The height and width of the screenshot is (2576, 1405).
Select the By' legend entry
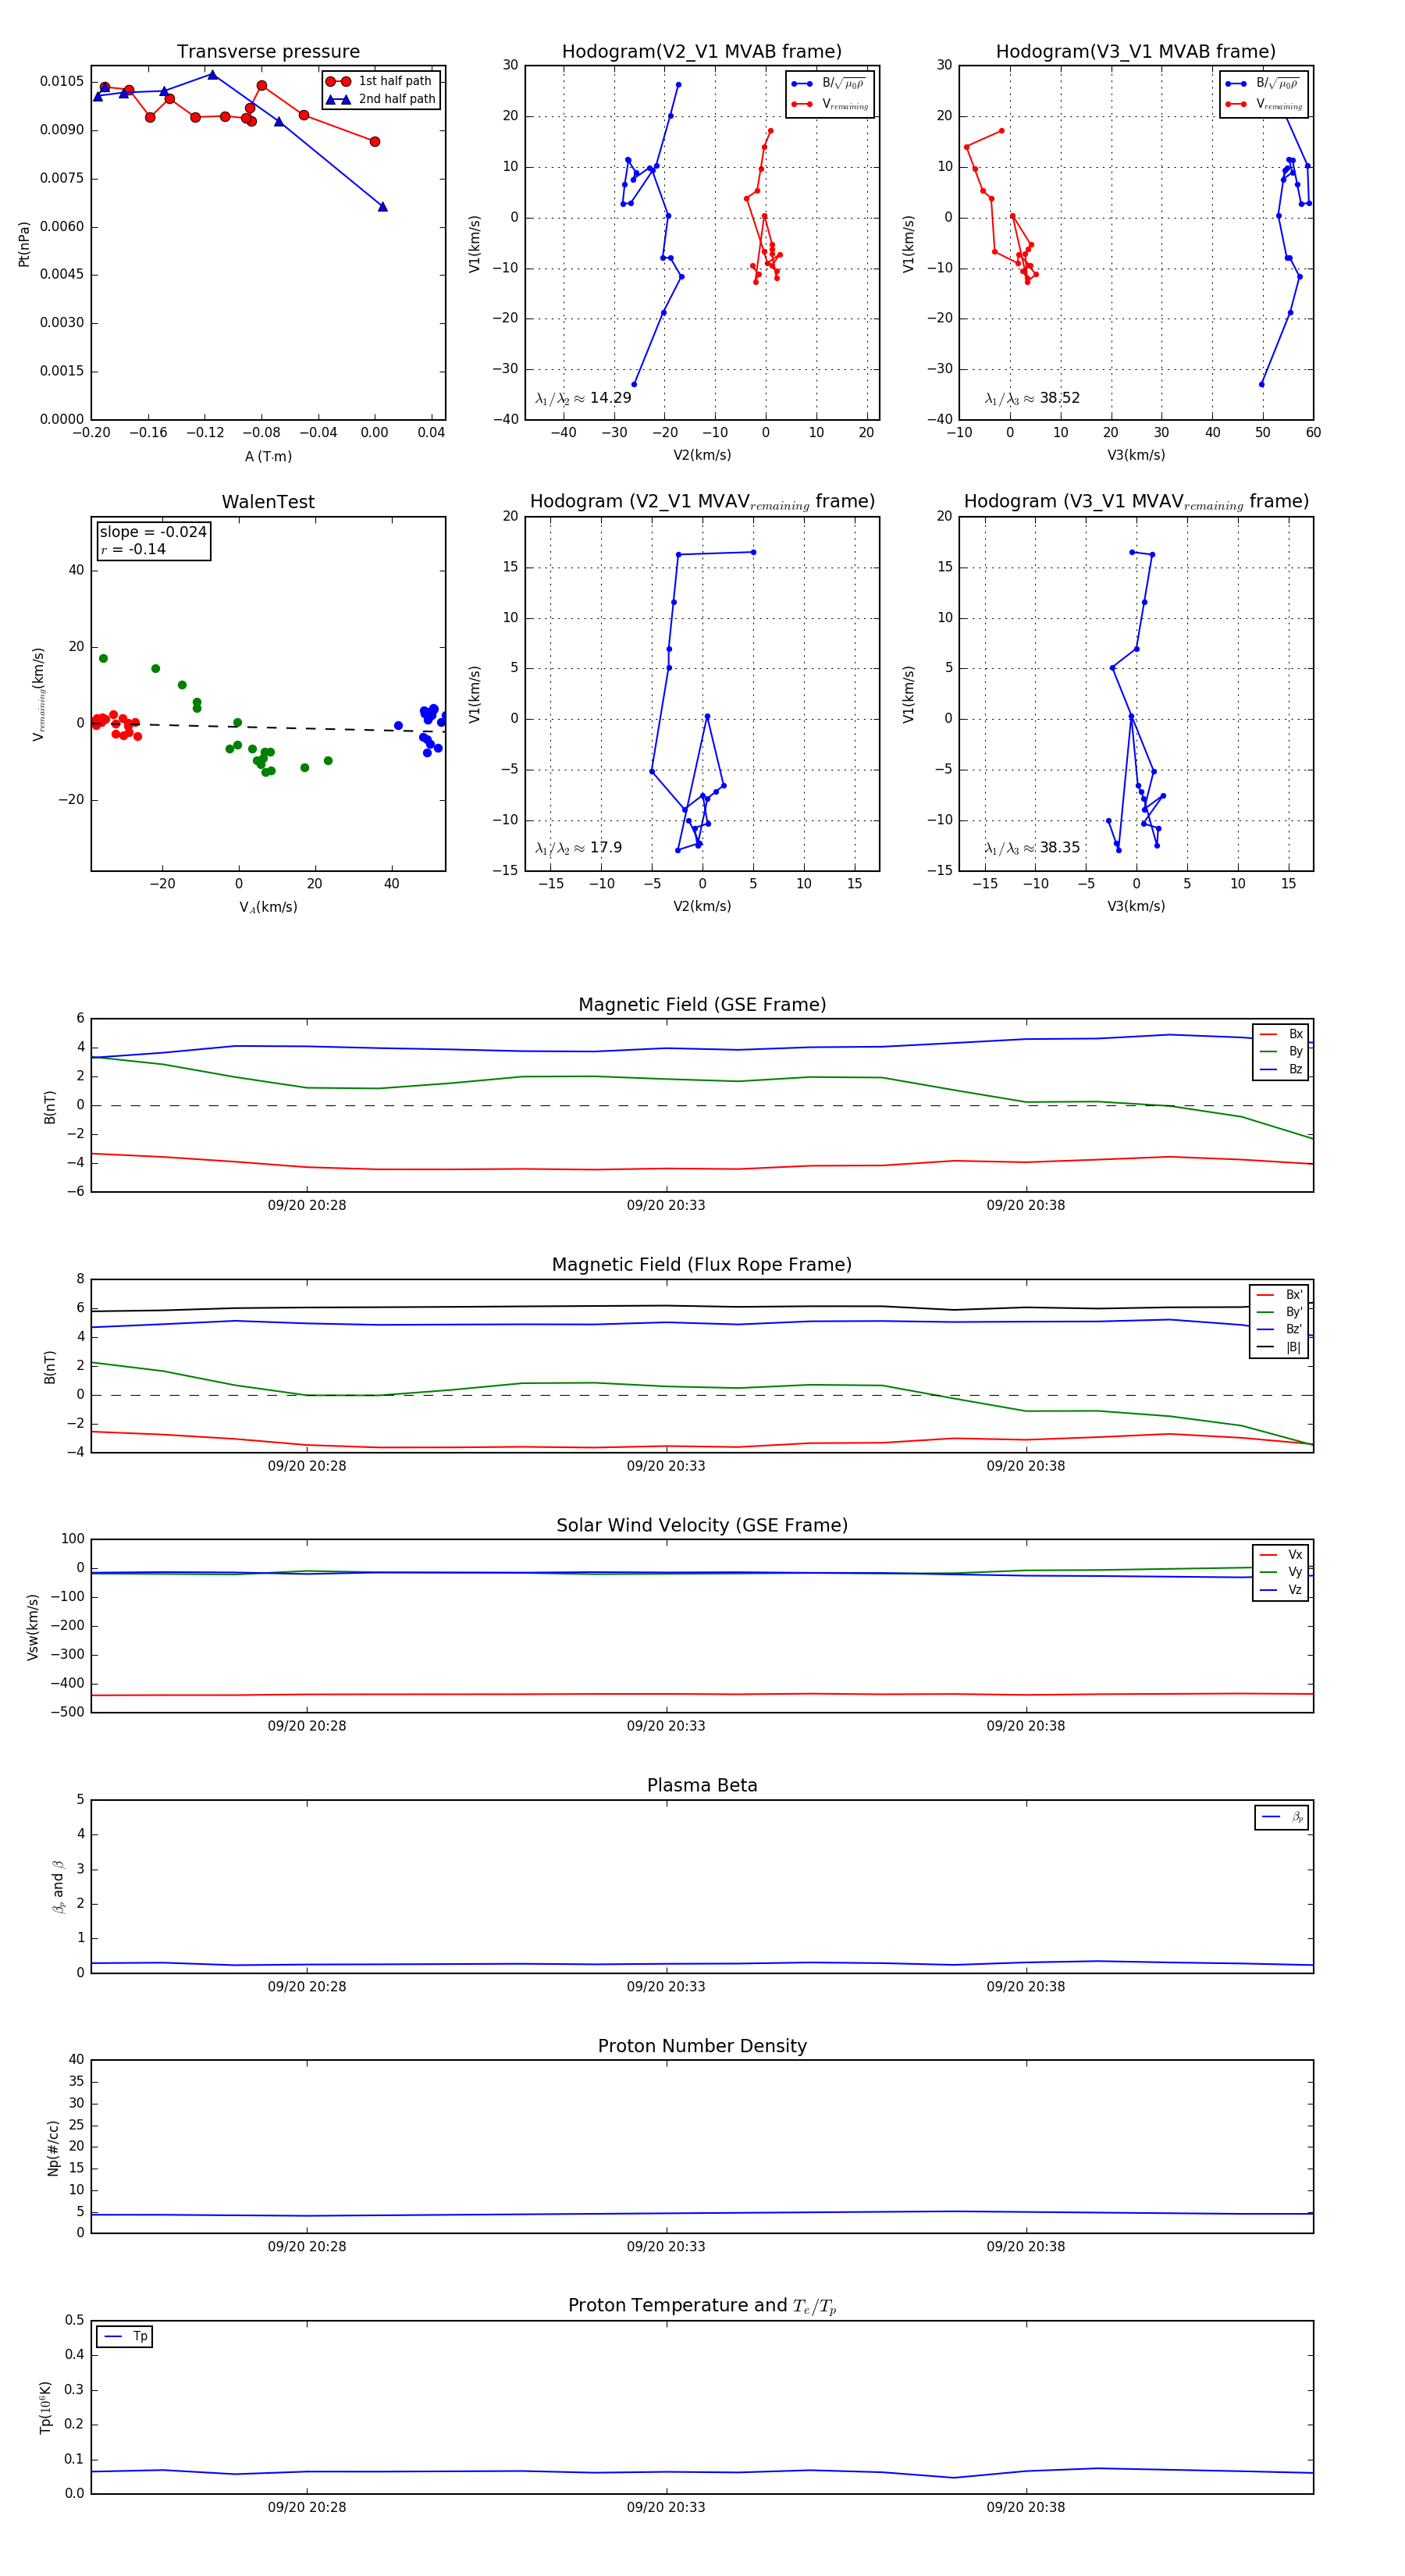click(x=1279, y=1312)
